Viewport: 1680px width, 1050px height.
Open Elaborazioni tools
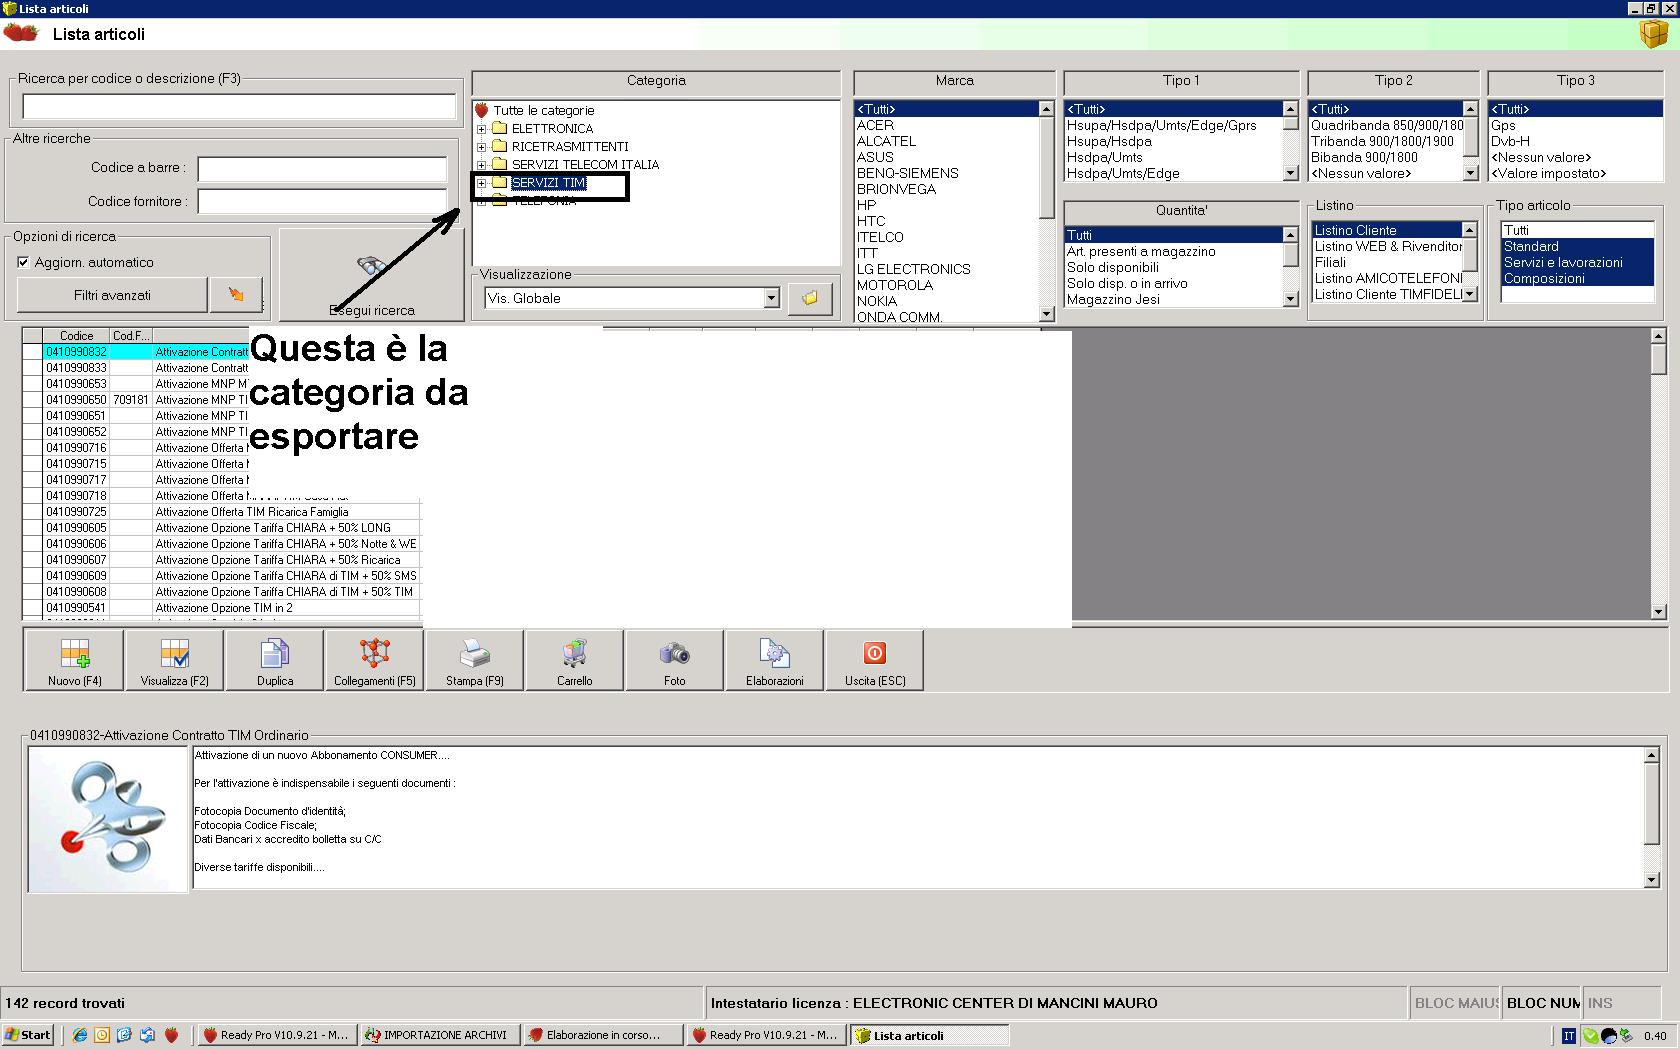(x=775, y=660)
